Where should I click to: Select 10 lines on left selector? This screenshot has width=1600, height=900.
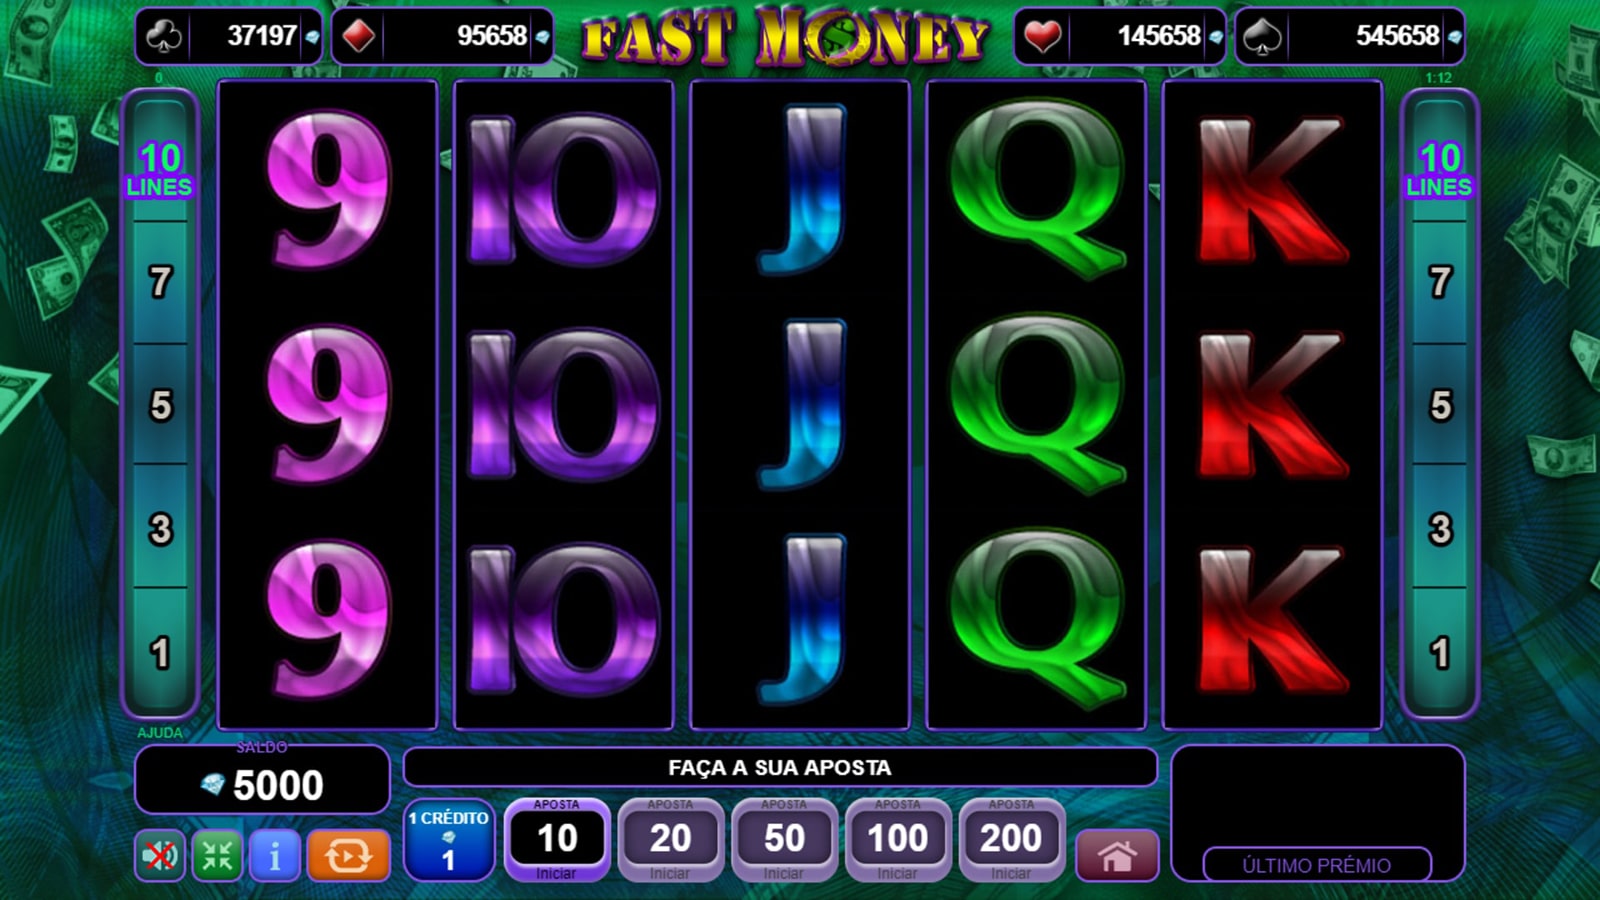click(x=160, y=169)
